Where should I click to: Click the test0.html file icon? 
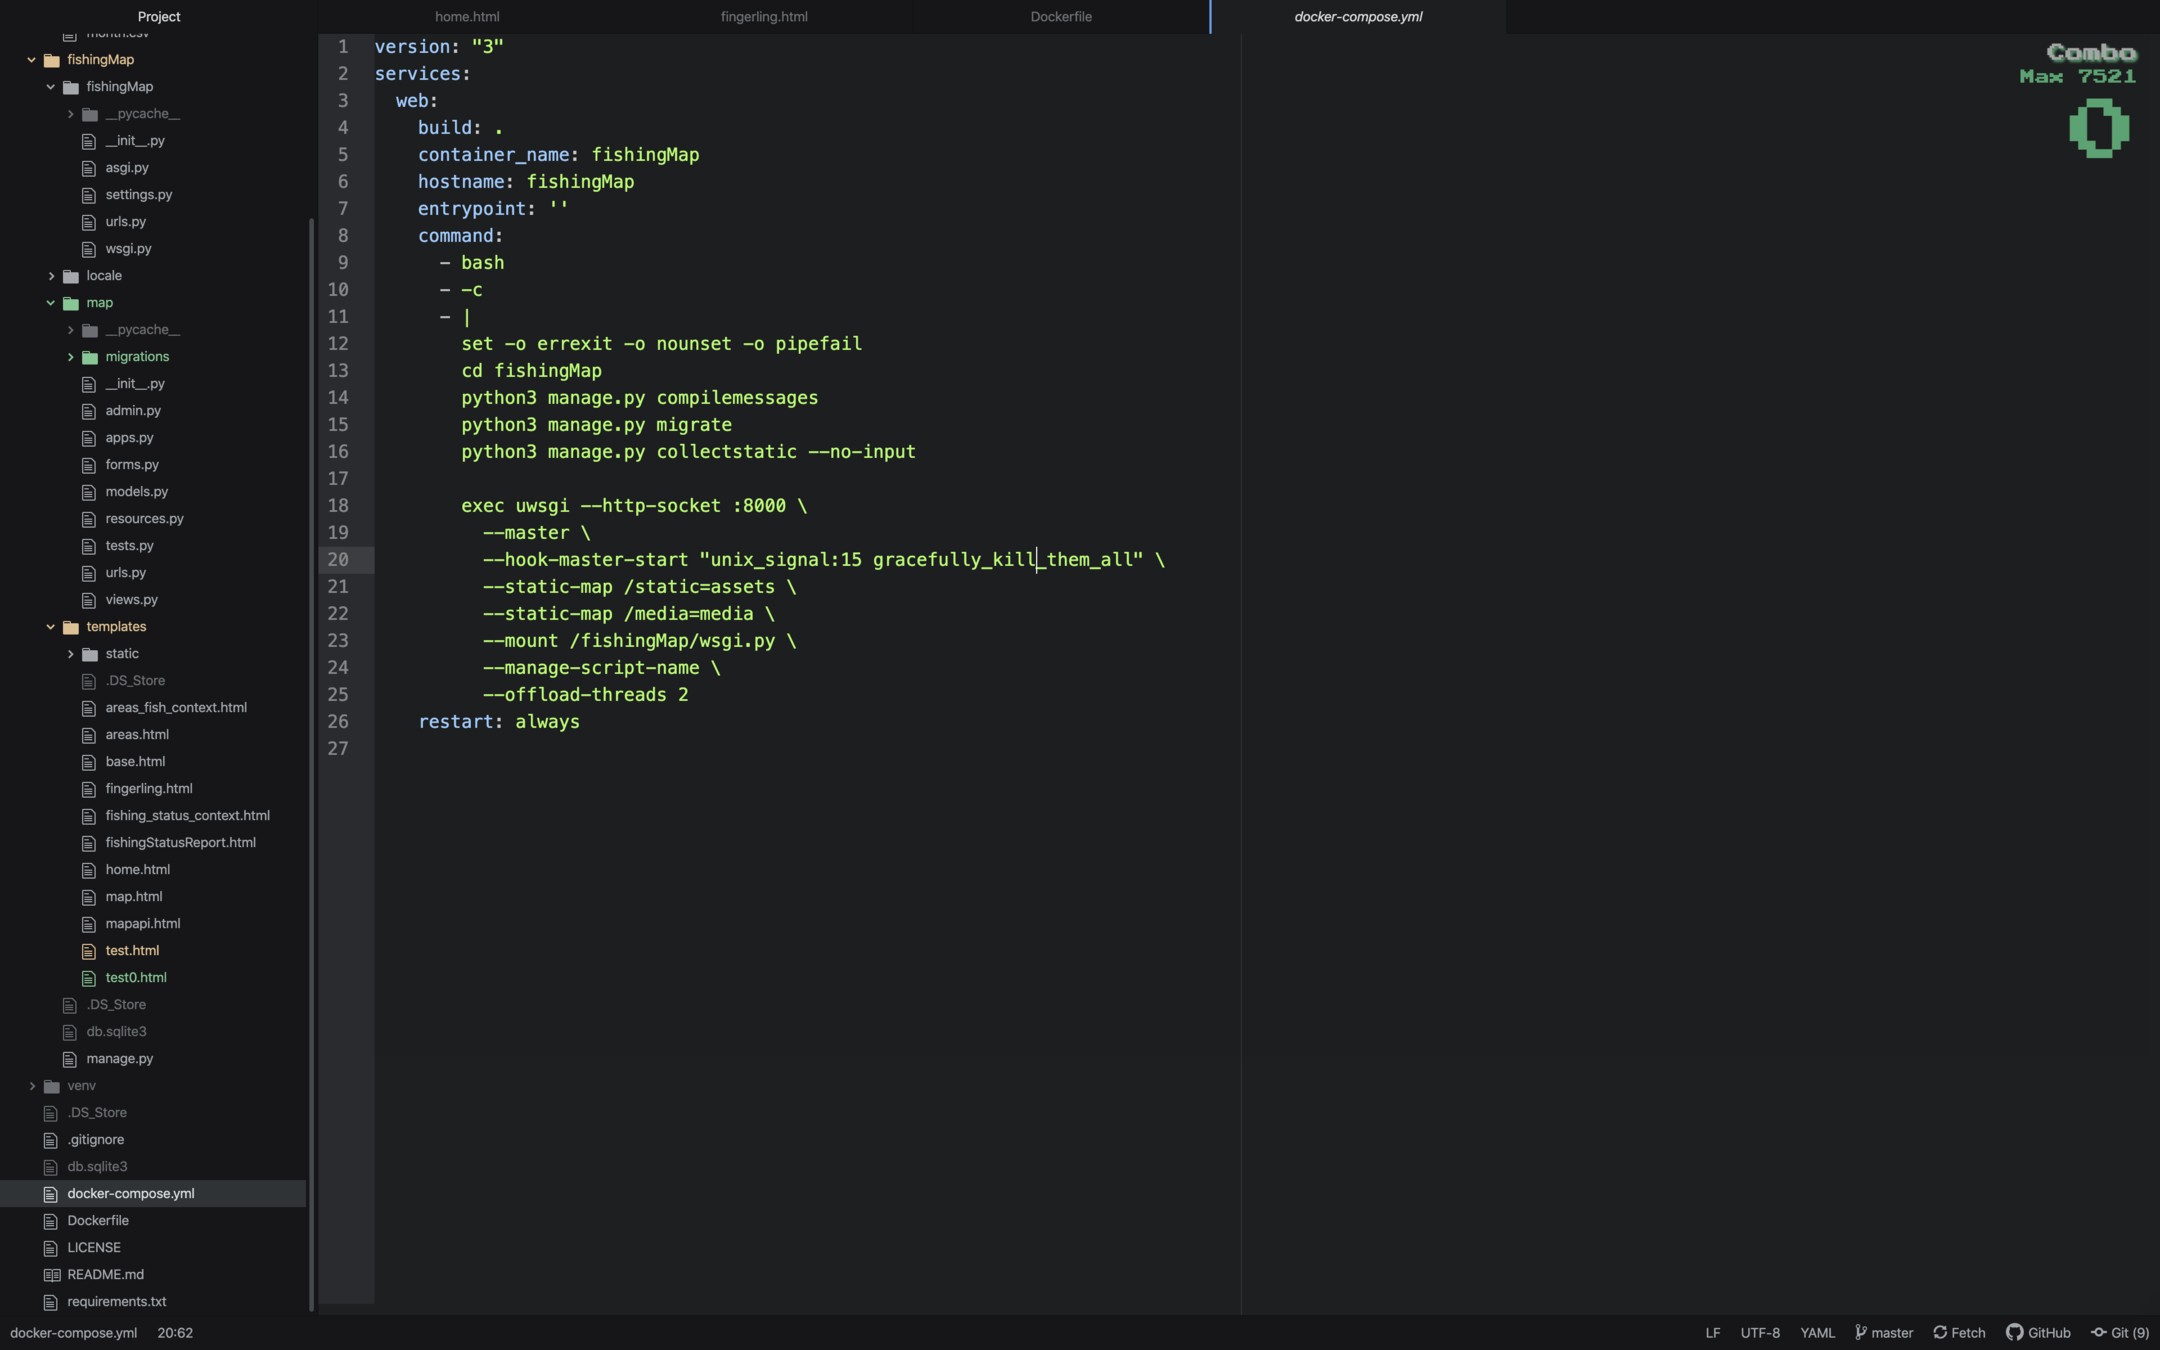point(89,978)
